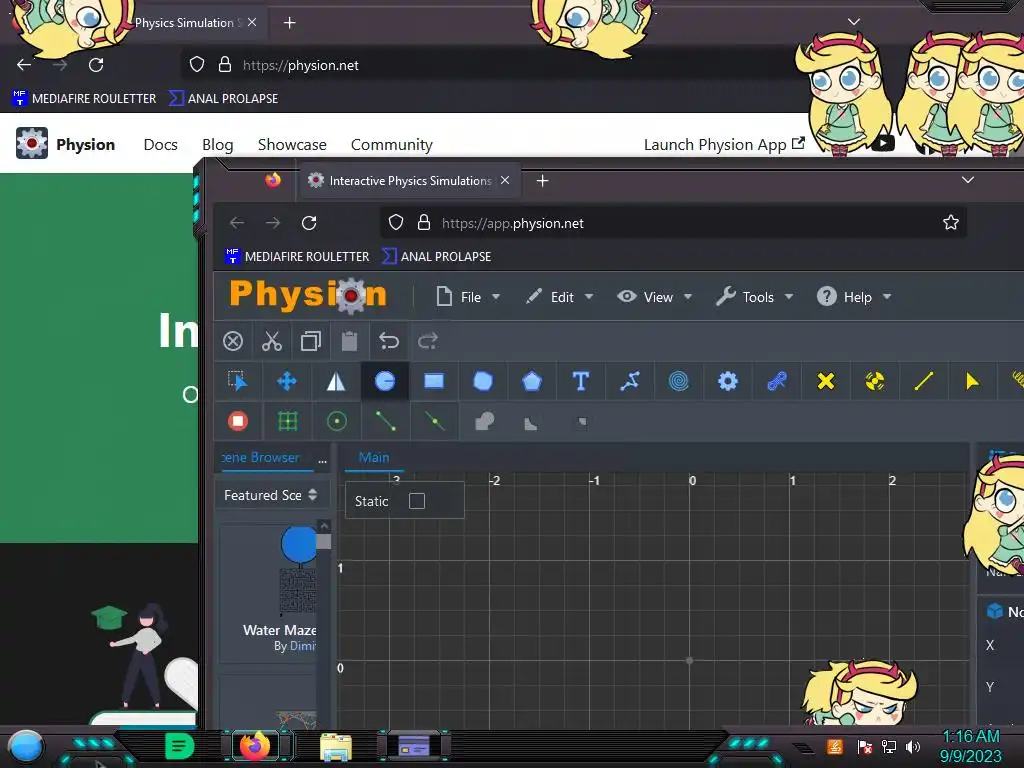The image size is (1024, 768).
Task: Click the grey shape intersect icon
Action: (x=582, y=422)
